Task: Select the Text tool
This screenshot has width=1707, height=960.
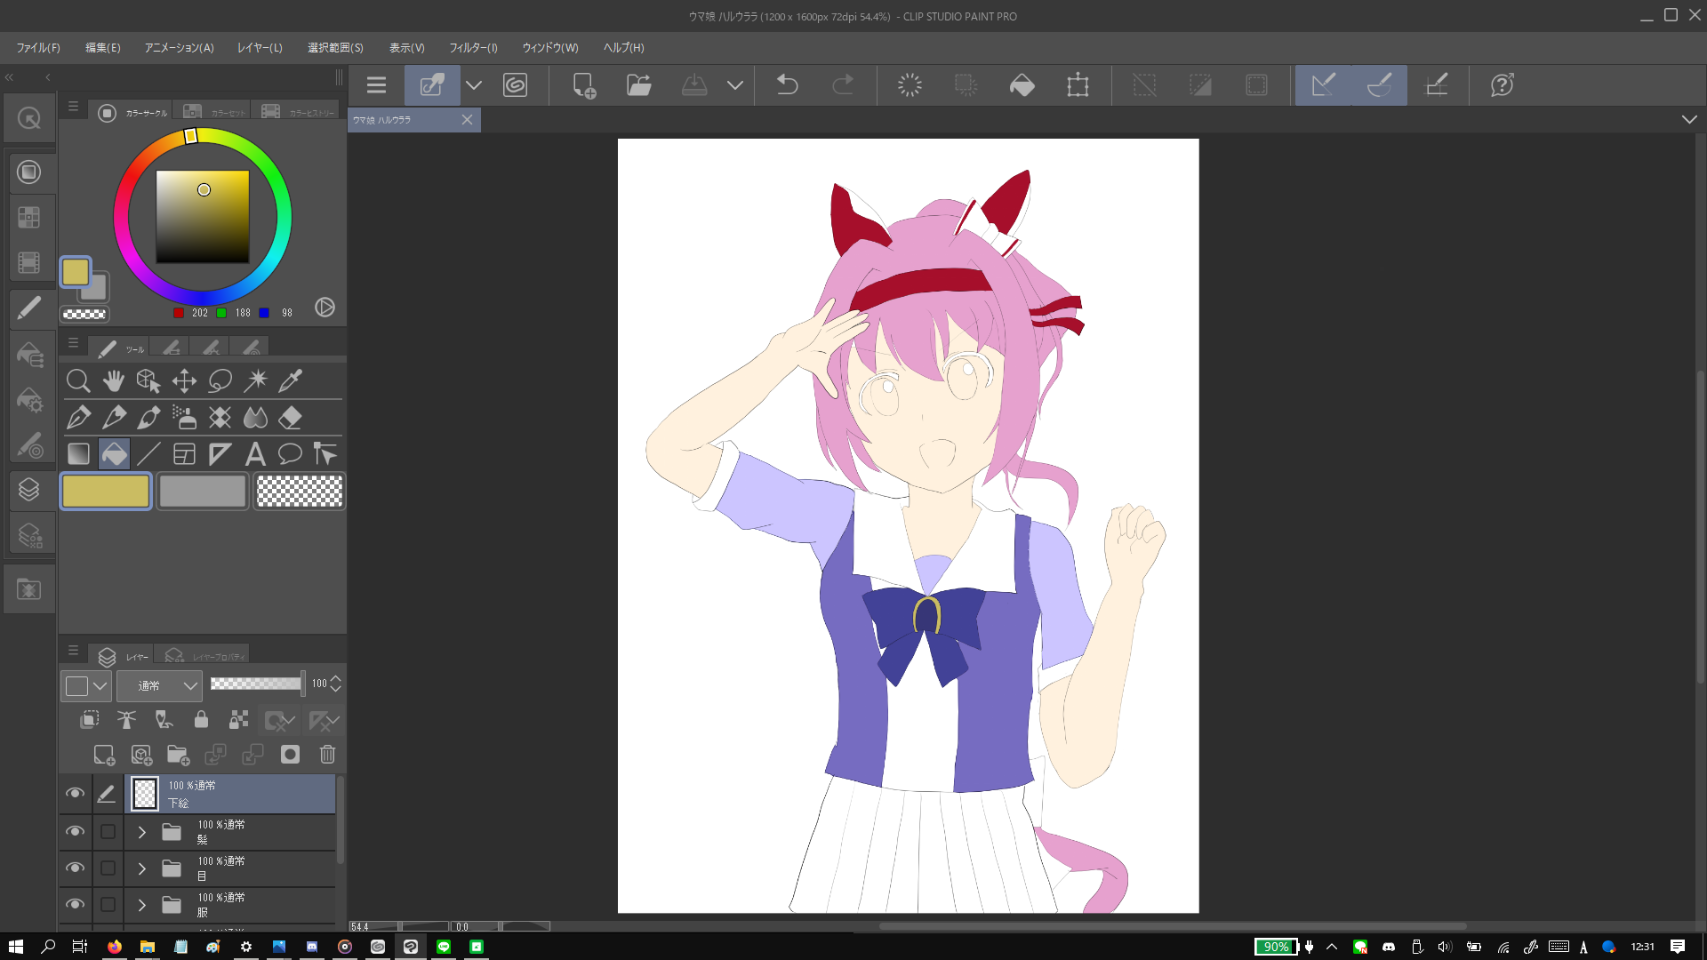Action: 255,454
